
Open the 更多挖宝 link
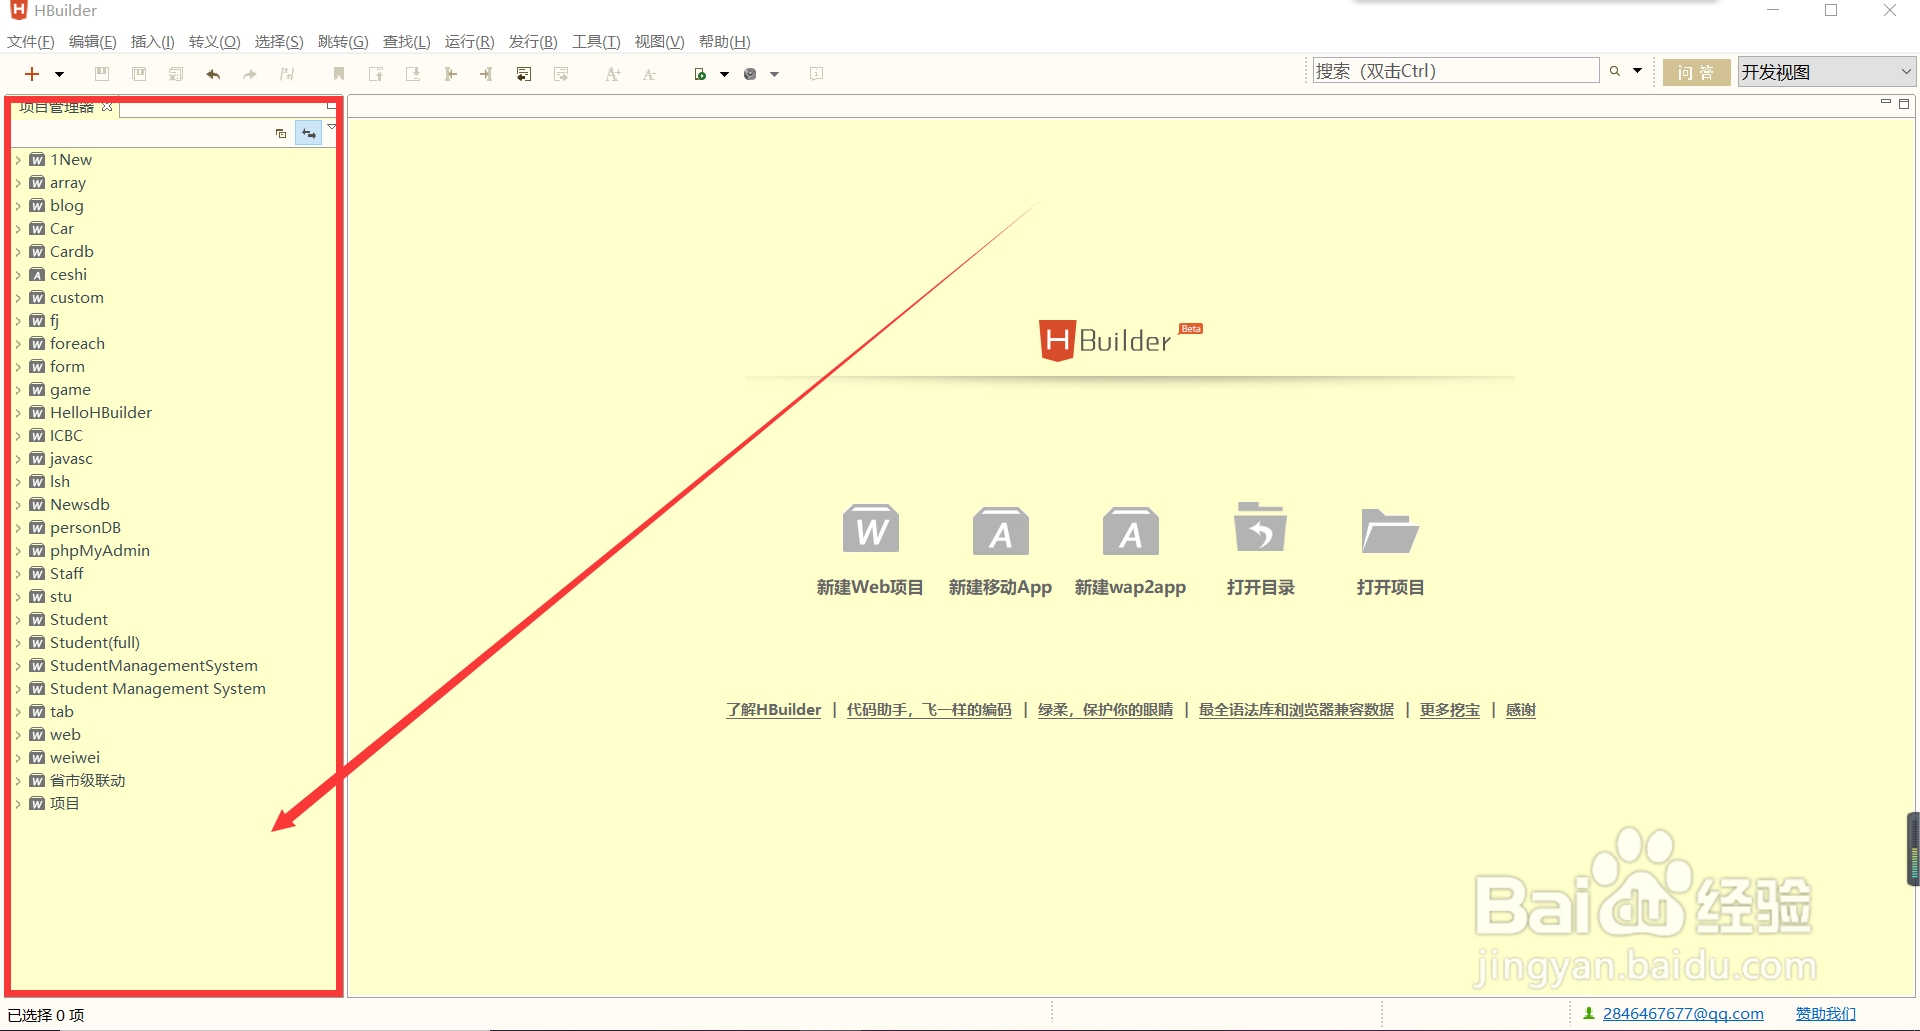coord(1450,710)
